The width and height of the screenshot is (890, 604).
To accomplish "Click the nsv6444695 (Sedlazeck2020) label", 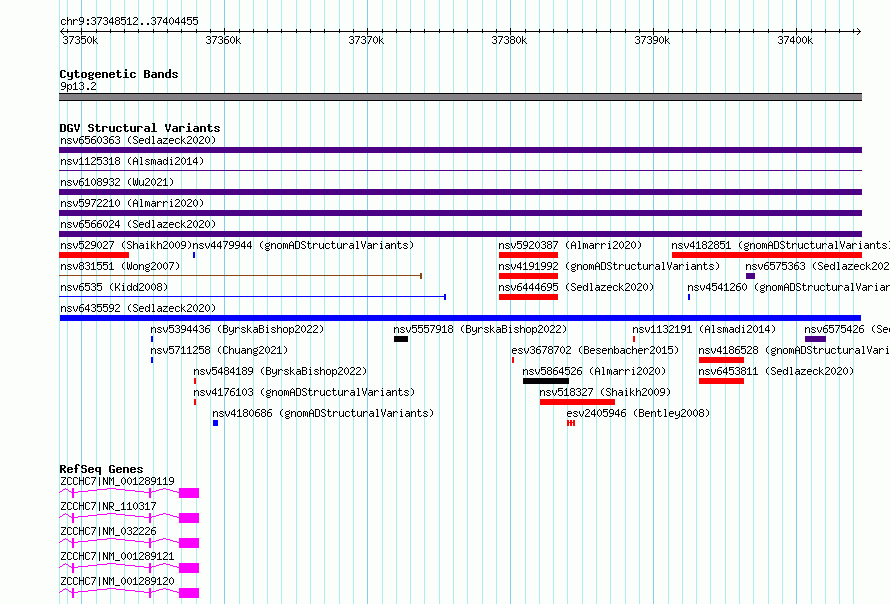I will (576, 287).
